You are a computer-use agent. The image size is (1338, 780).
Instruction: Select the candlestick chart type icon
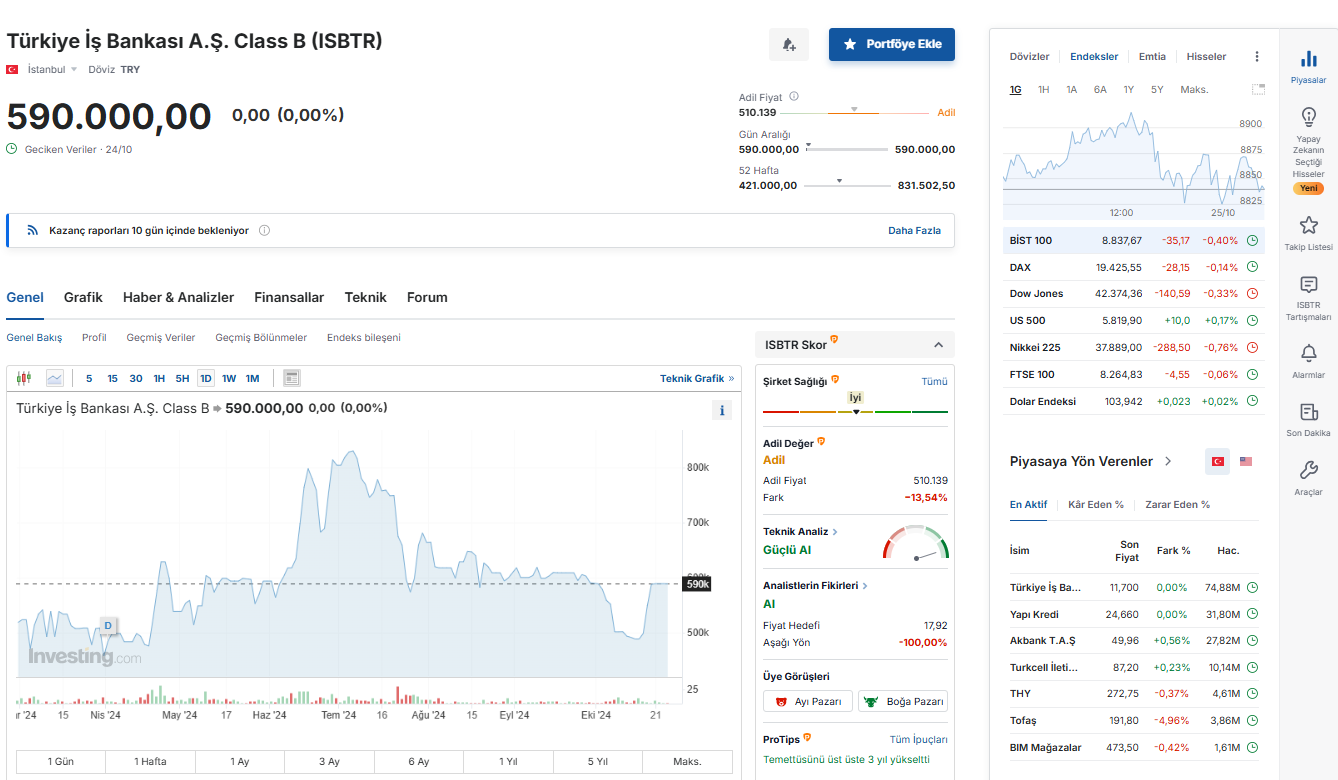click(25, 378)
